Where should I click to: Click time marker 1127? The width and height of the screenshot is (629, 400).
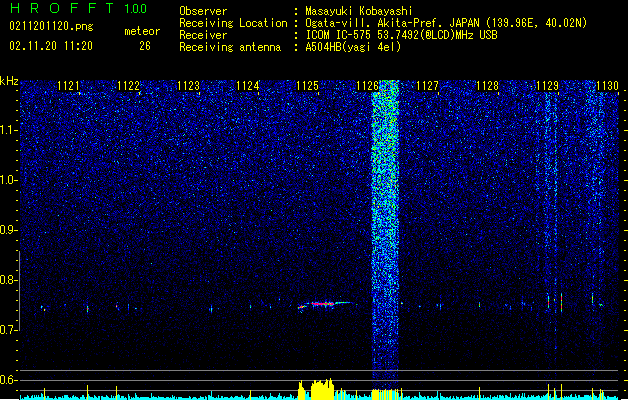(x=428, y=86)
